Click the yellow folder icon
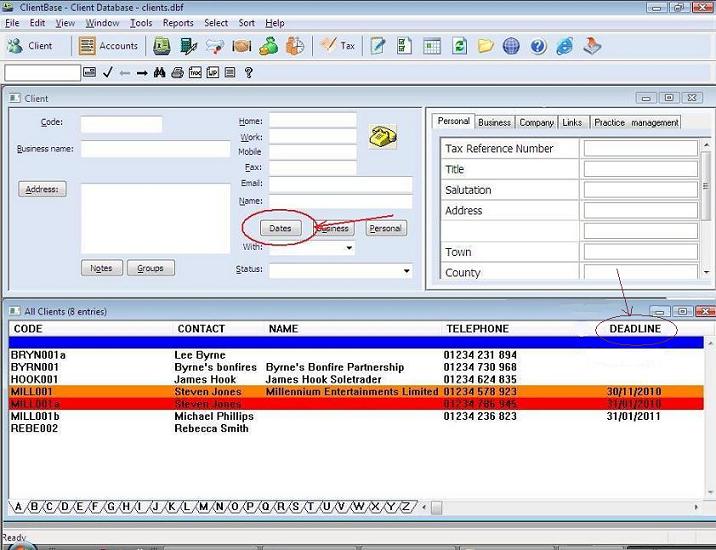 [485, 46]
